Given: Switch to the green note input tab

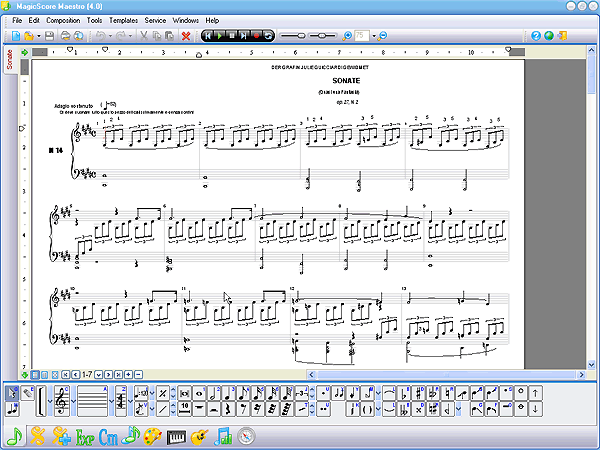Looking at the screenshot, I should 15,436.
